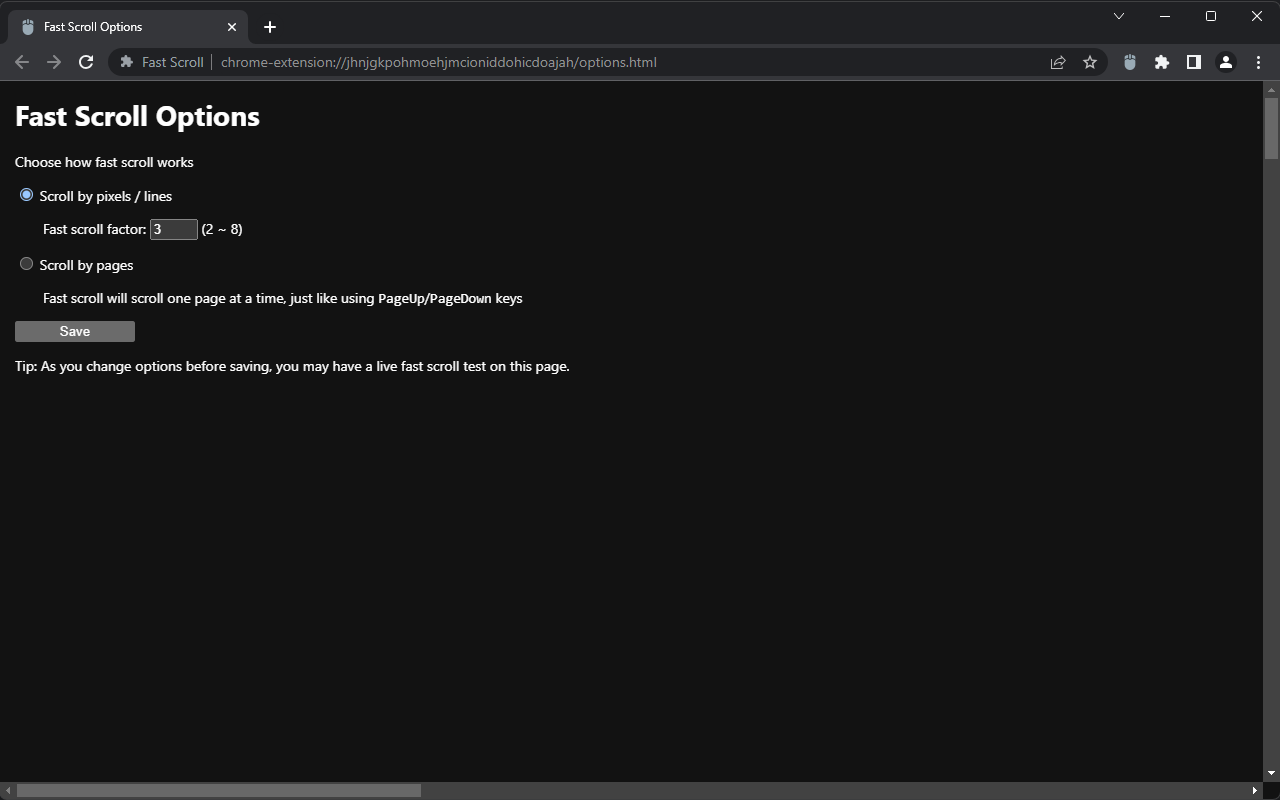
Task: Click the browser forward arrow
Action: point(54,62)
